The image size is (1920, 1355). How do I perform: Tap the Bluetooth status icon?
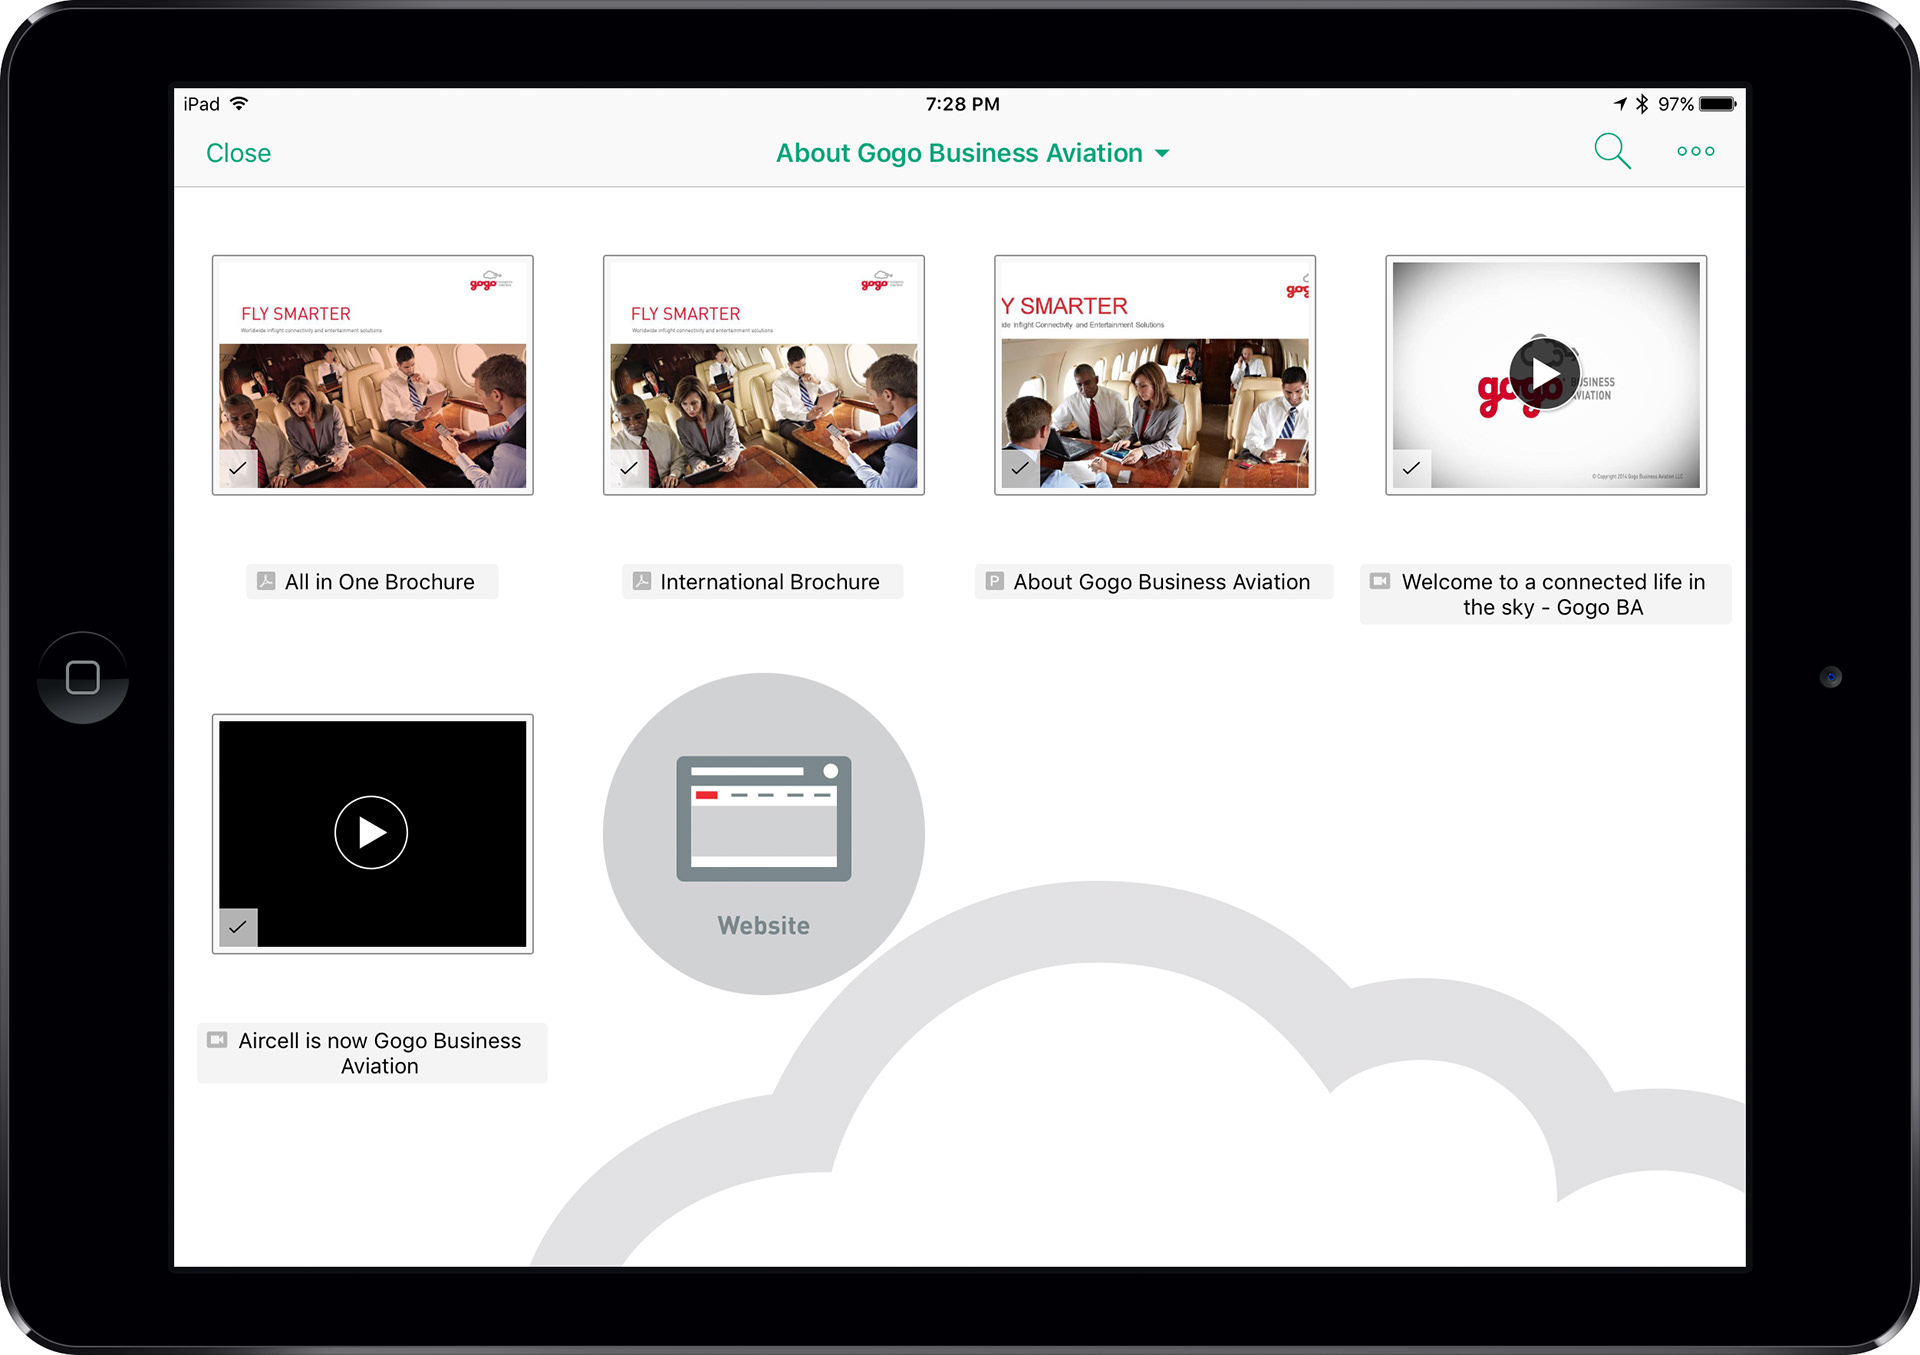pos(1642,104)
